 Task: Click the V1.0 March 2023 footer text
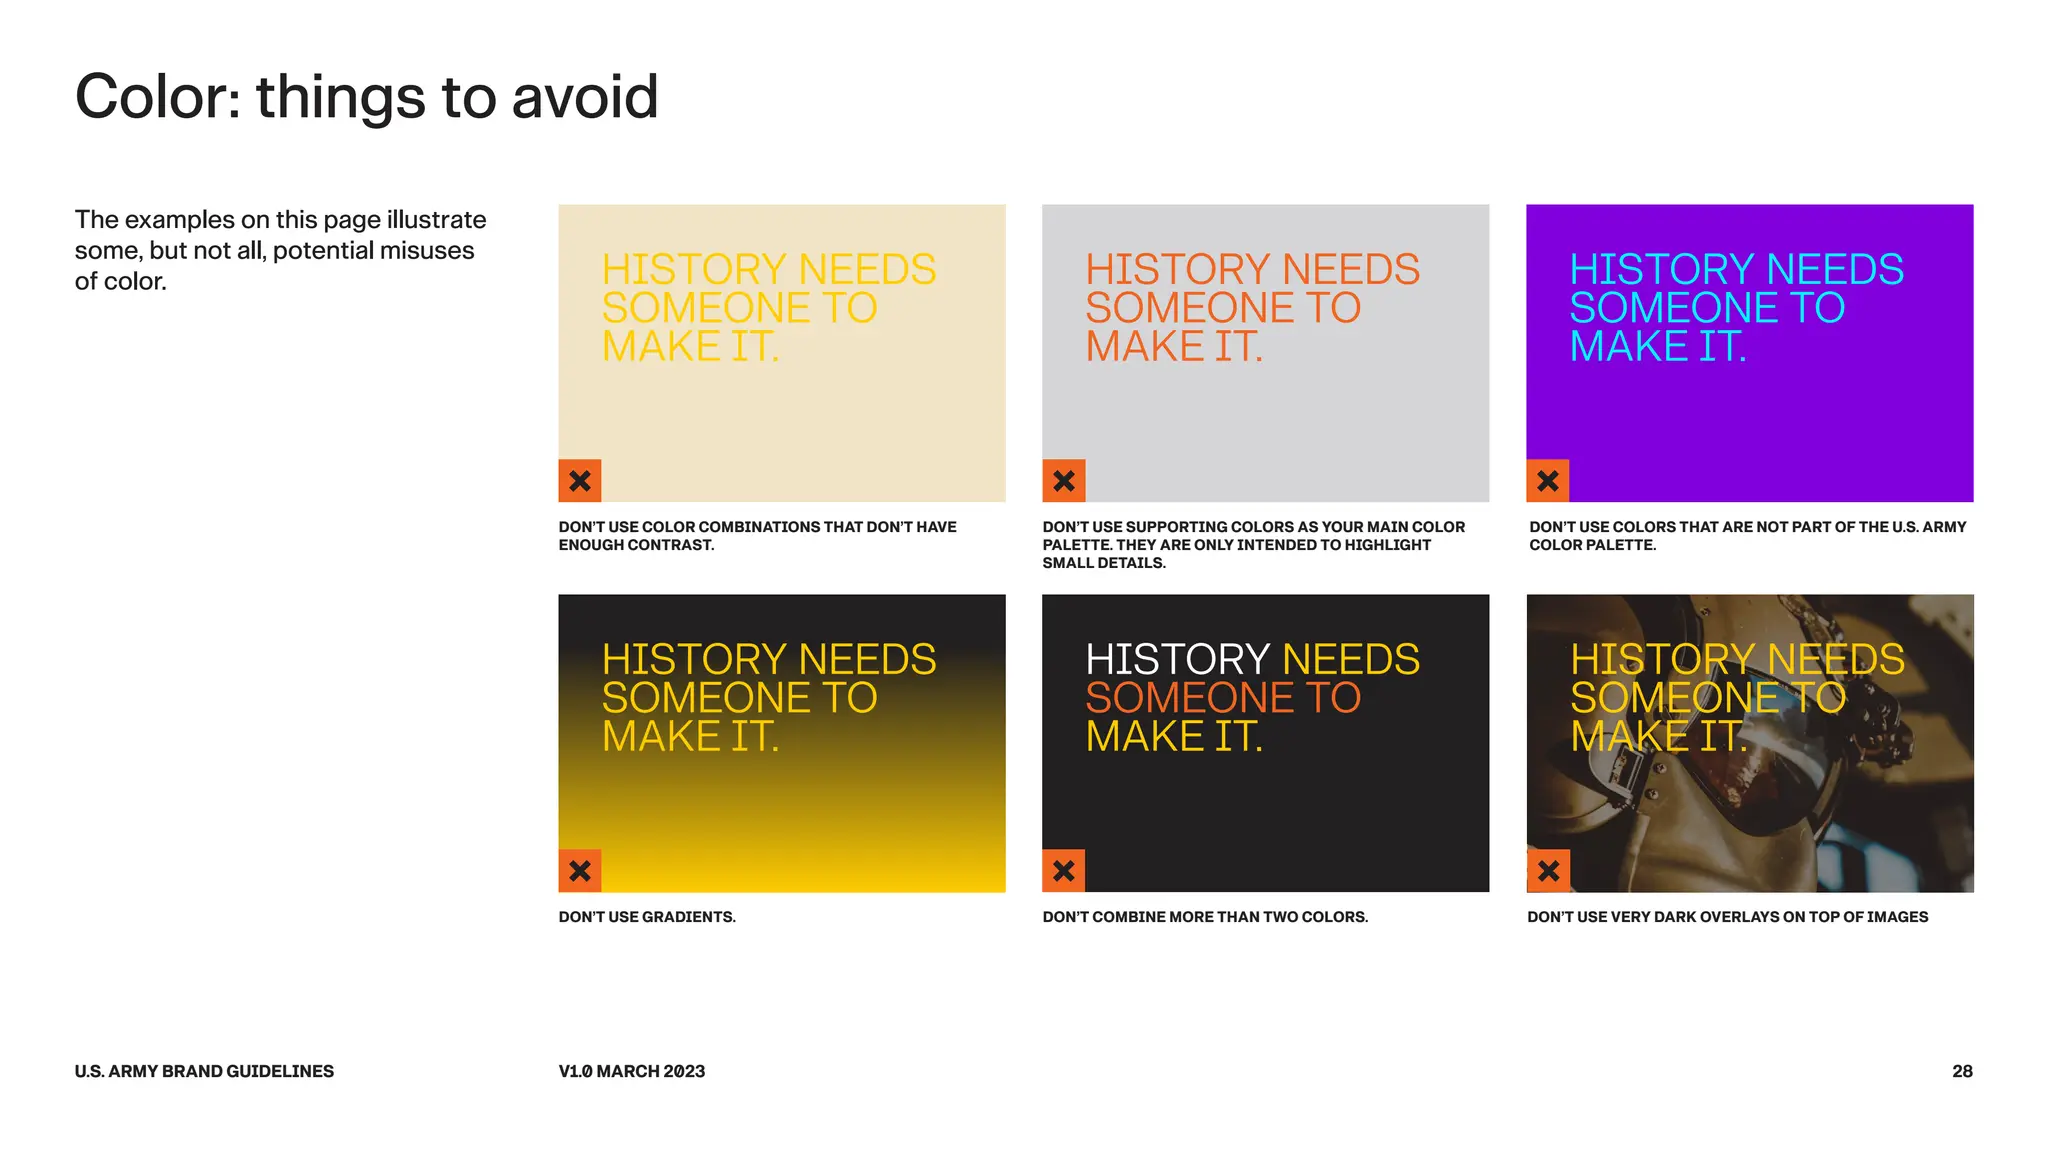[632, 1071]
